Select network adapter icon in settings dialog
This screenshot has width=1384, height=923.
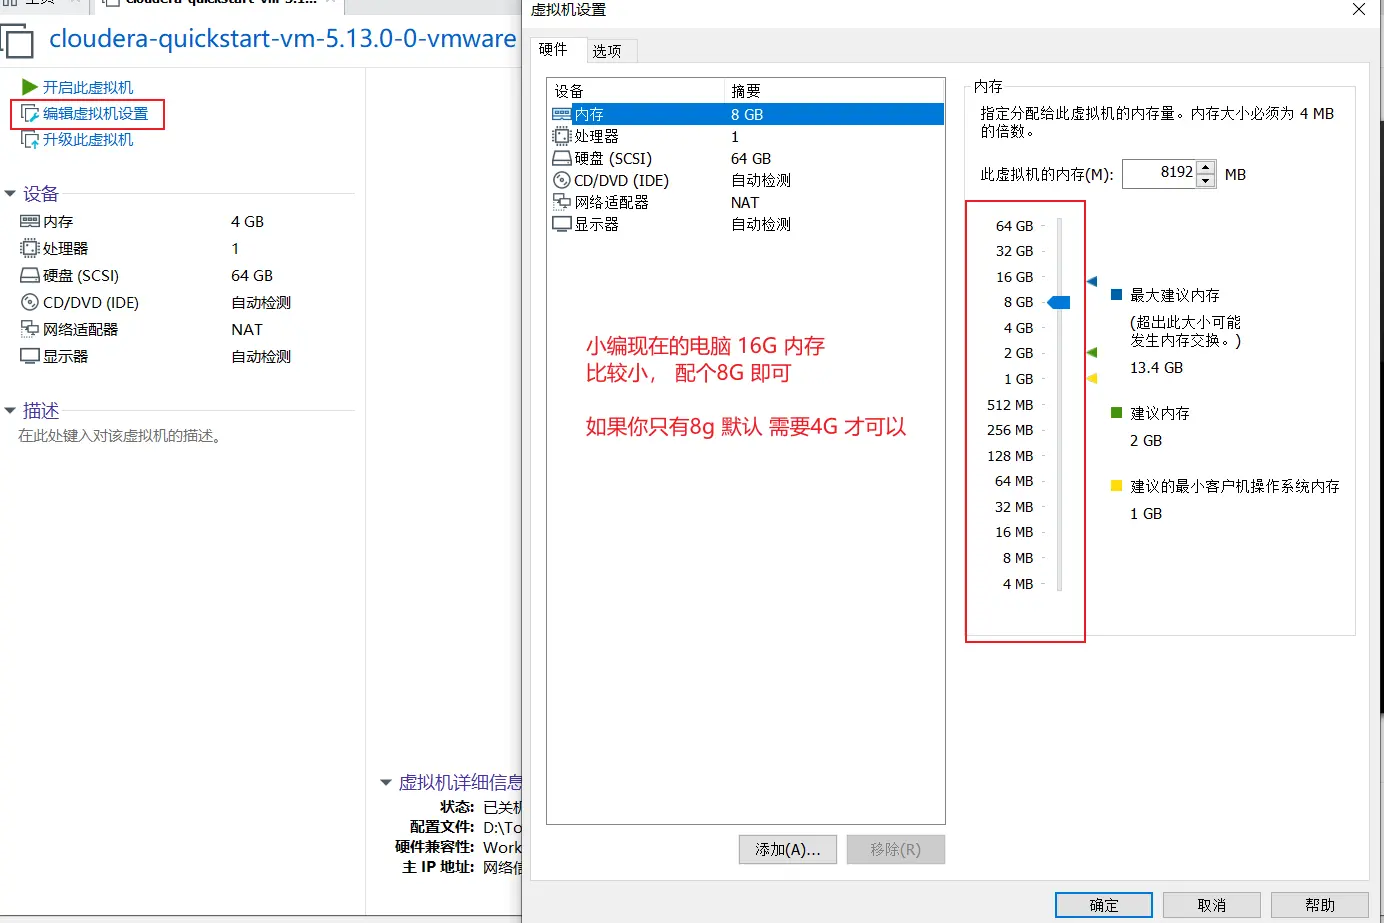click(x=562, y=202)
